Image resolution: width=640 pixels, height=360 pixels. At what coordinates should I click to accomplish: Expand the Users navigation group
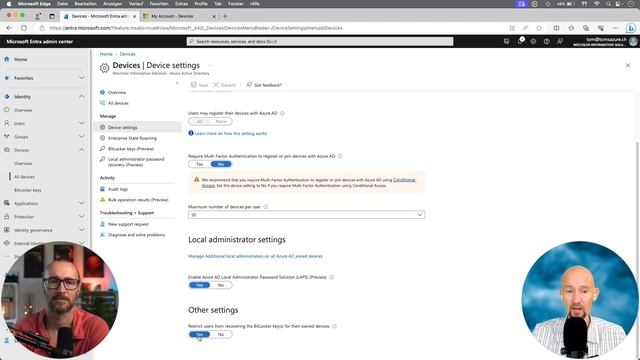[82, 123]
